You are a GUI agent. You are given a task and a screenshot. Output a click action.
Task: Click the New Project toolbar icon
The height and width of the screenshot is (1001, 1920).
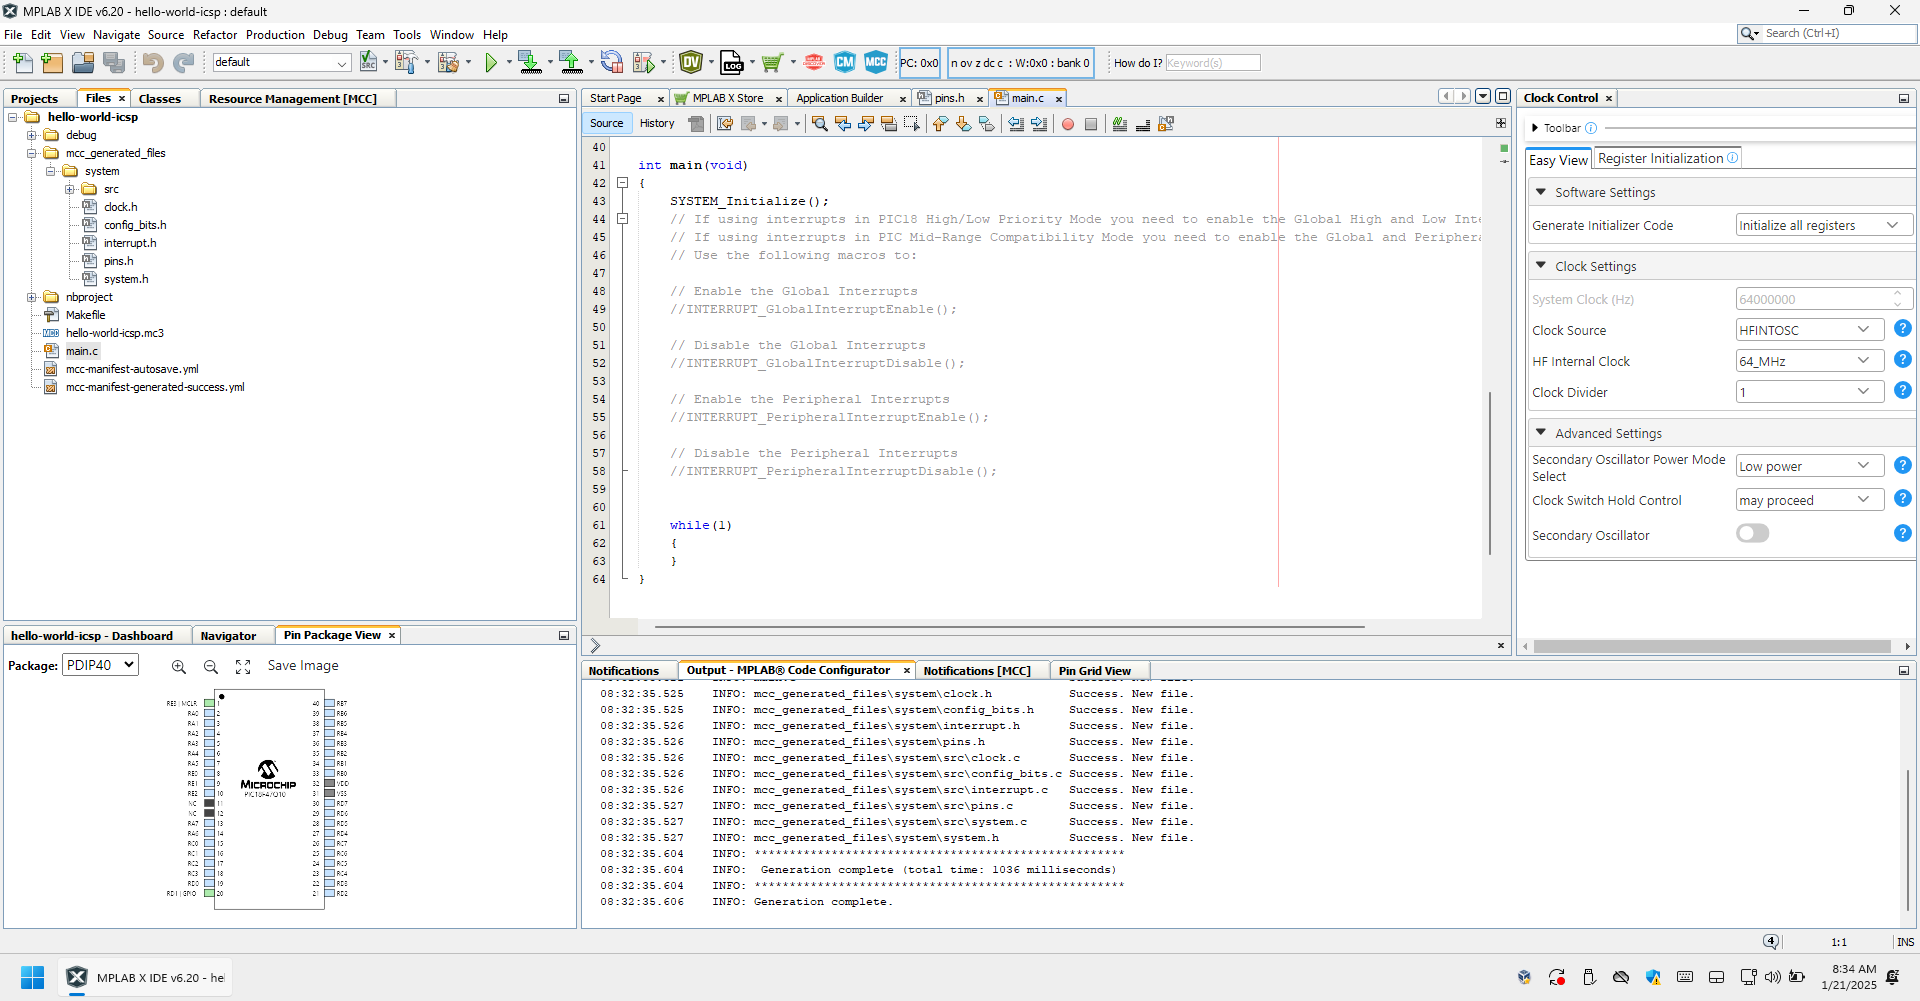tap(52, 63)
